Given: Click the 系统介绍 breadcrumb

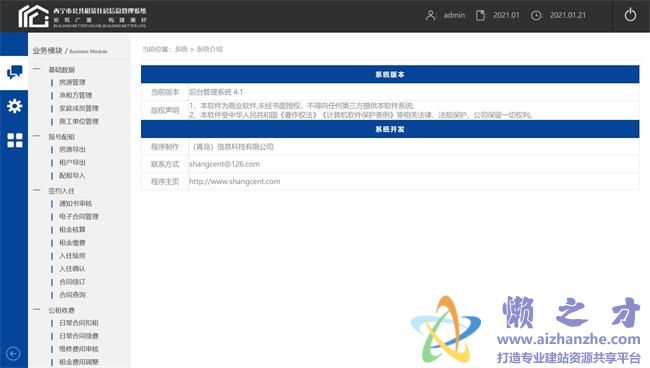Looking at the screenshot, I should coord(209,49).
